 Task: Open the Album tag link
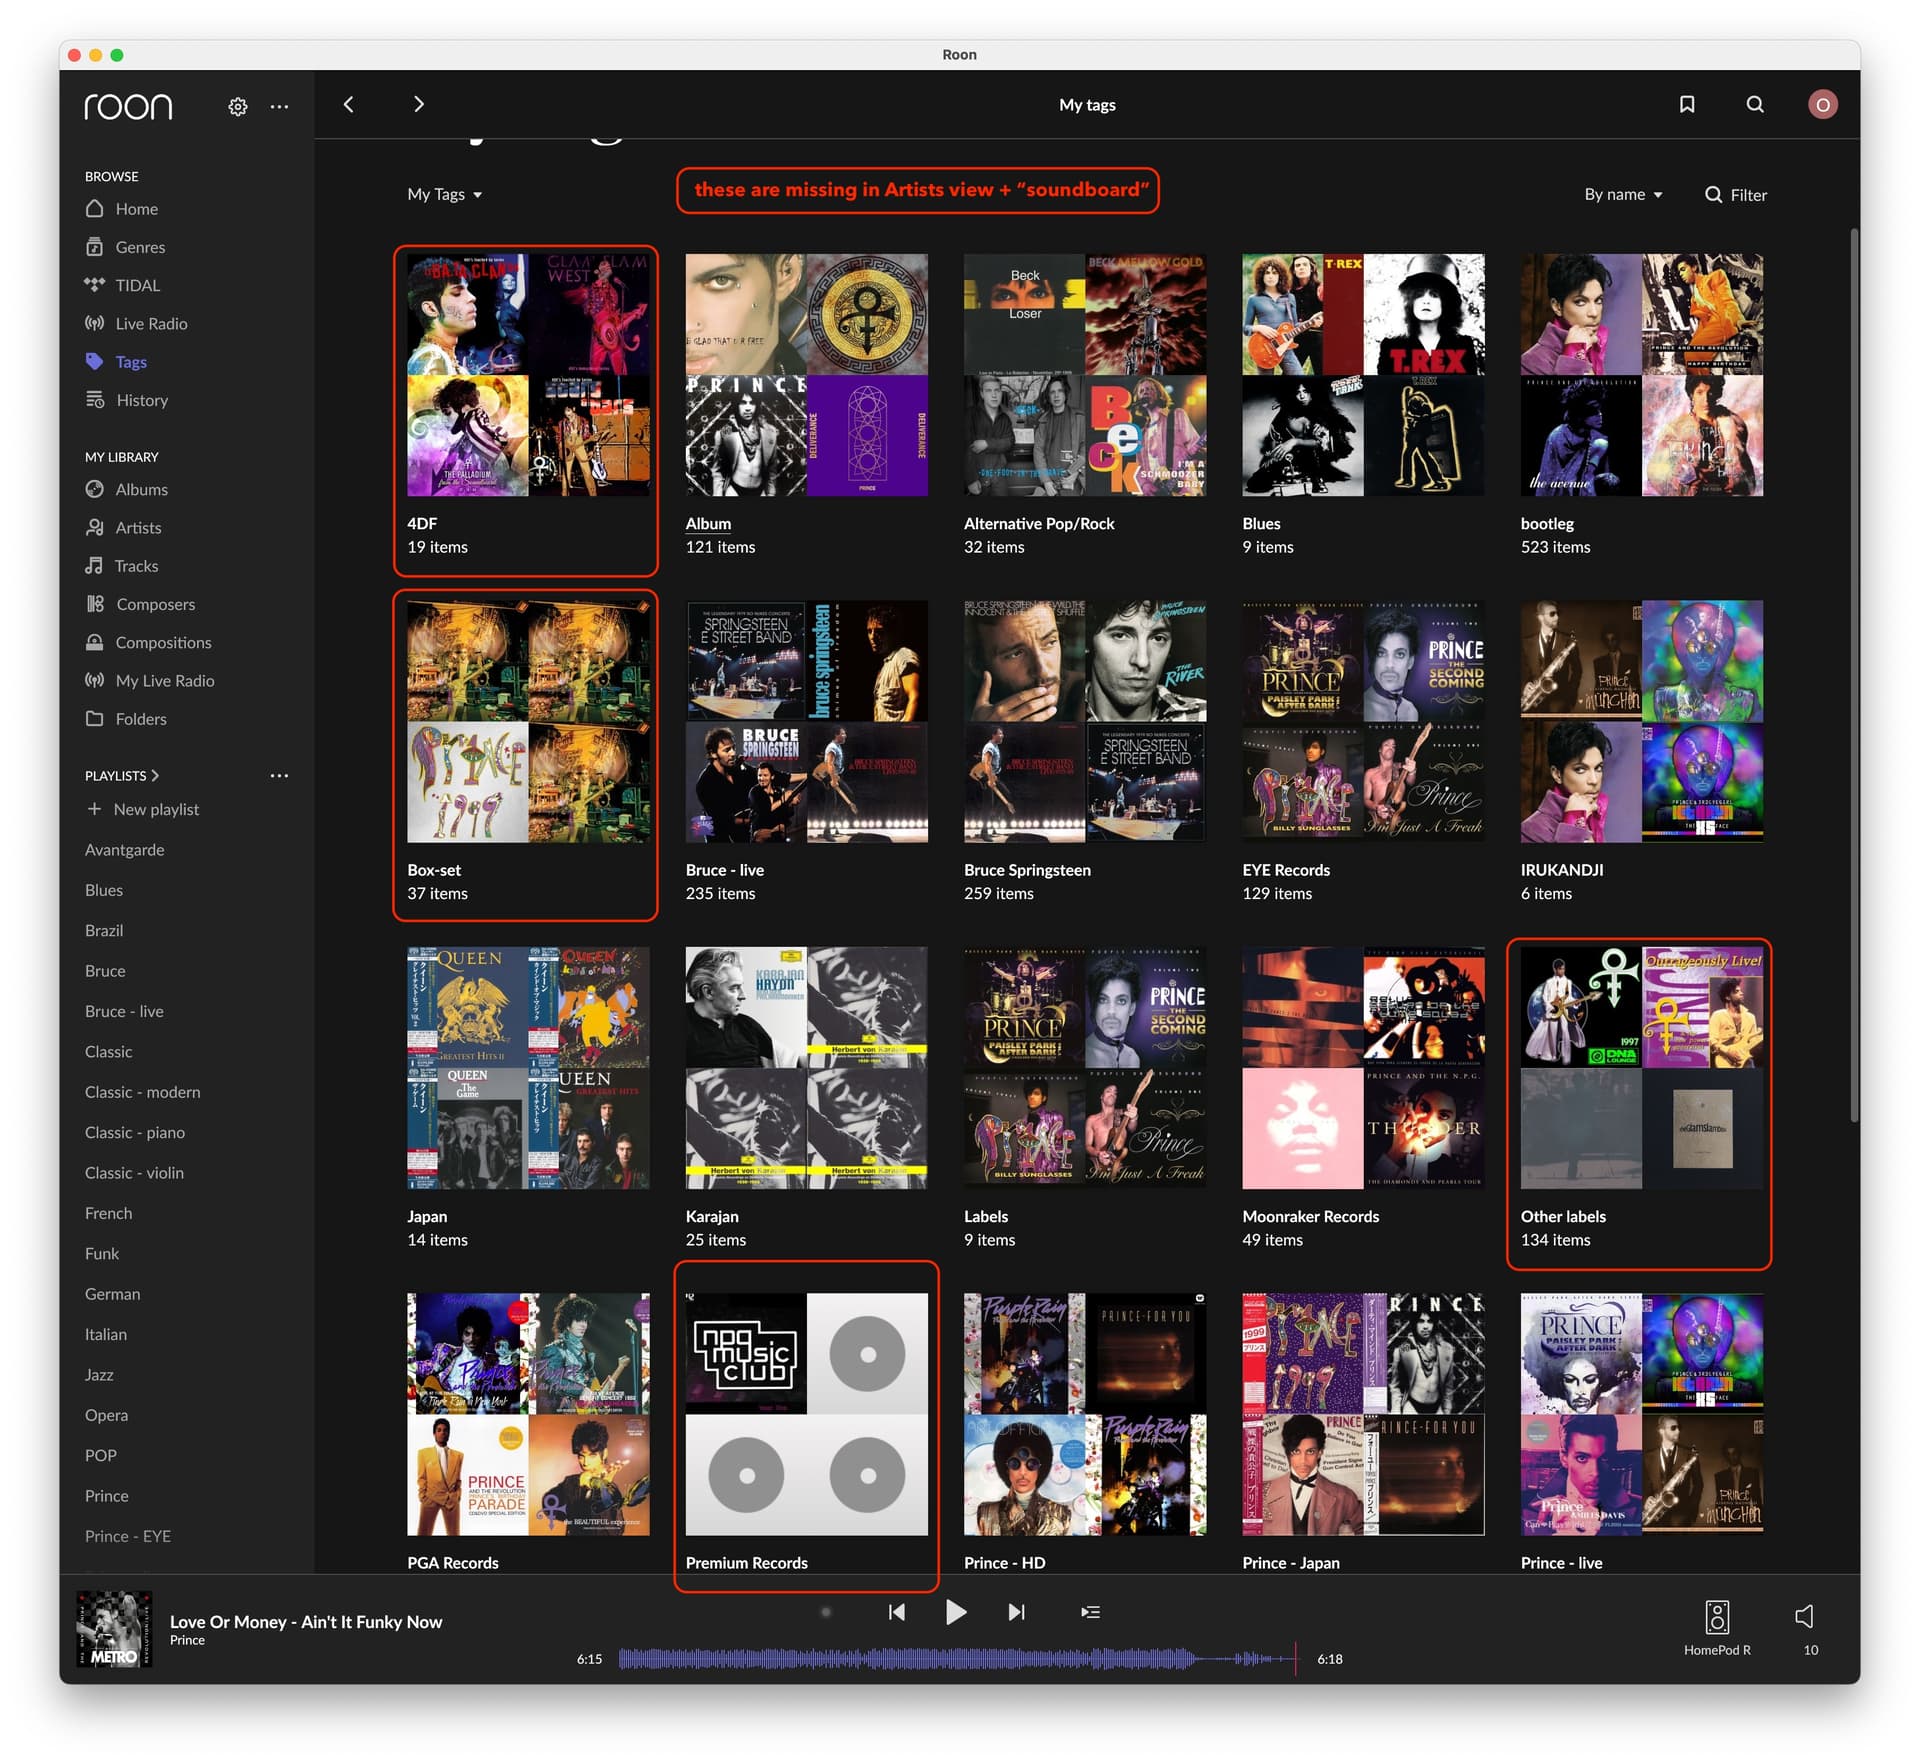pyautogui.click(x=708, y=523)
